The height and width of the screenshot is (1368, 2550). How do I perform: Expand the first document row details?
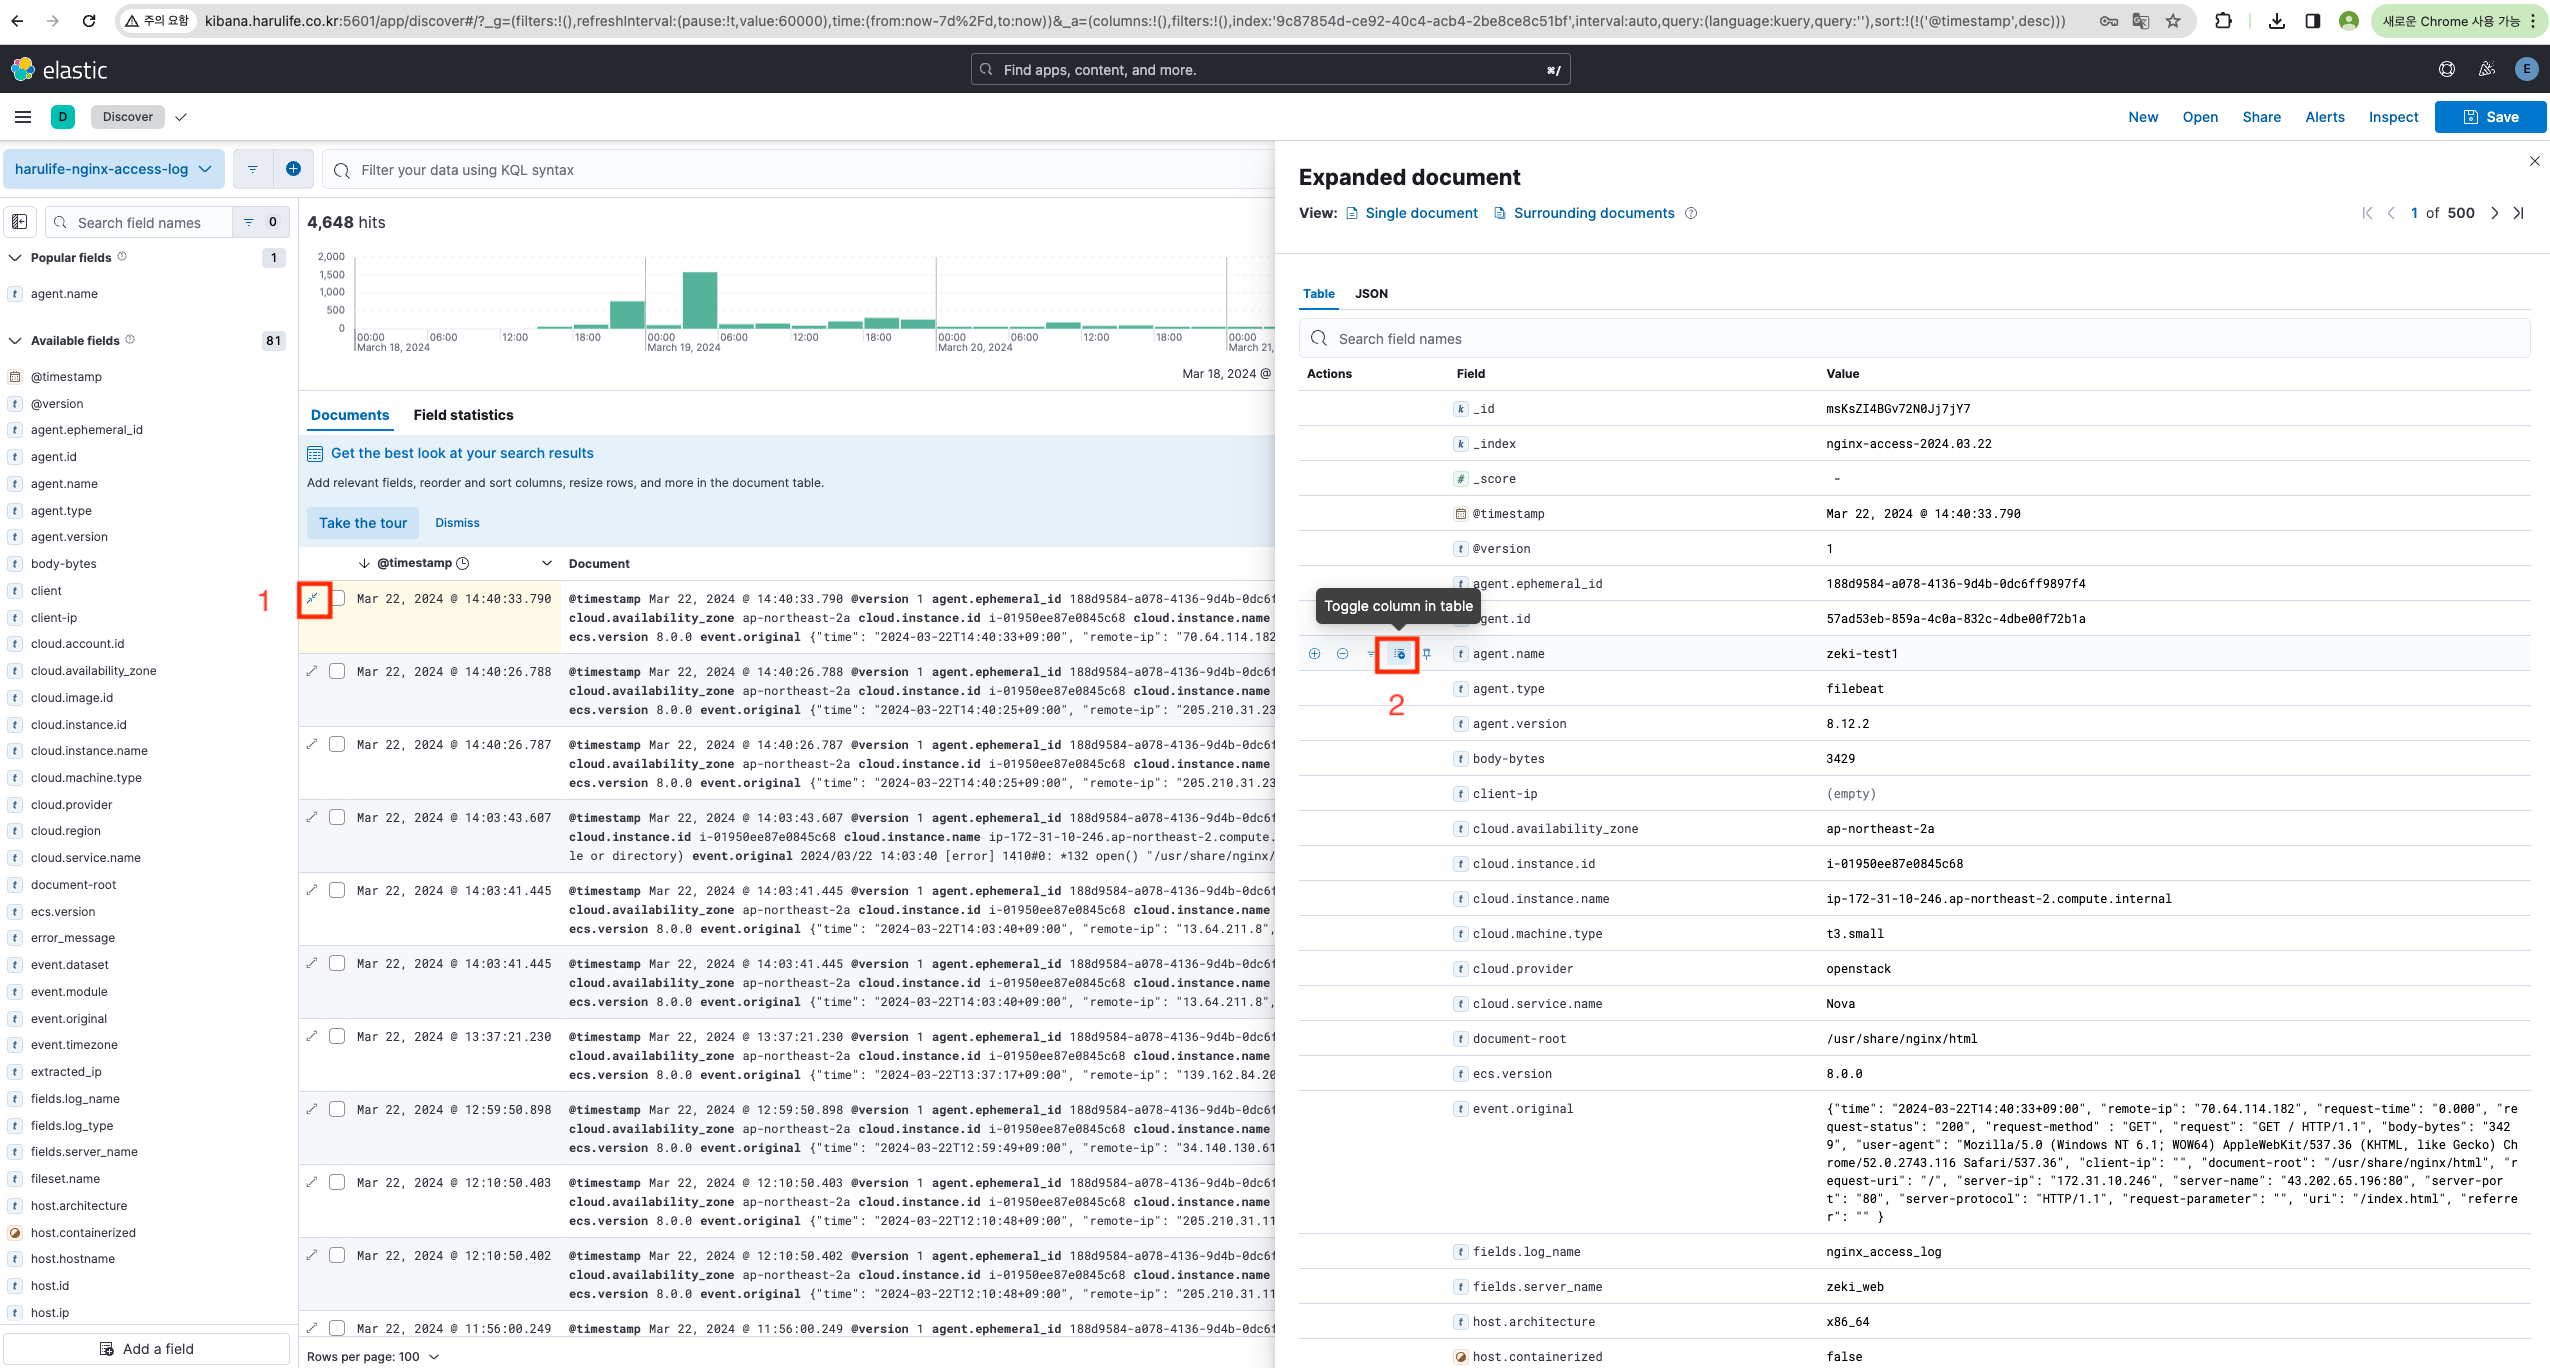coord(313,599)
